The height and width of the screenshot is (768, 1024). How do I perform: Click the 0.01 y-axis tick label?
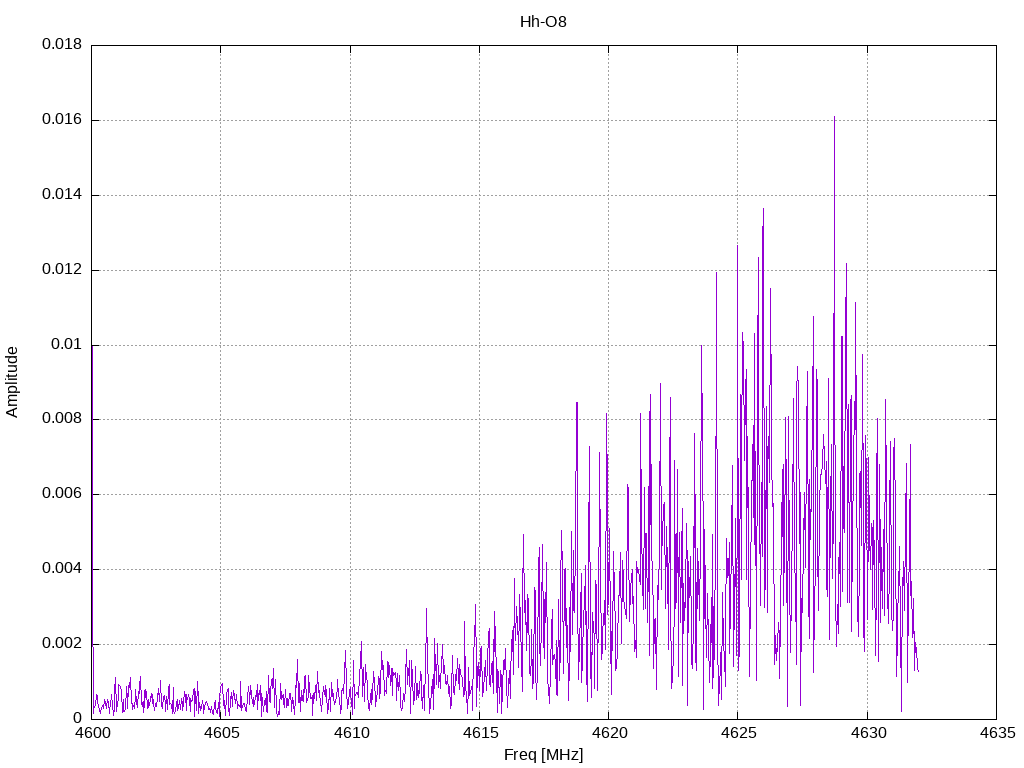[x=66, y=345]
